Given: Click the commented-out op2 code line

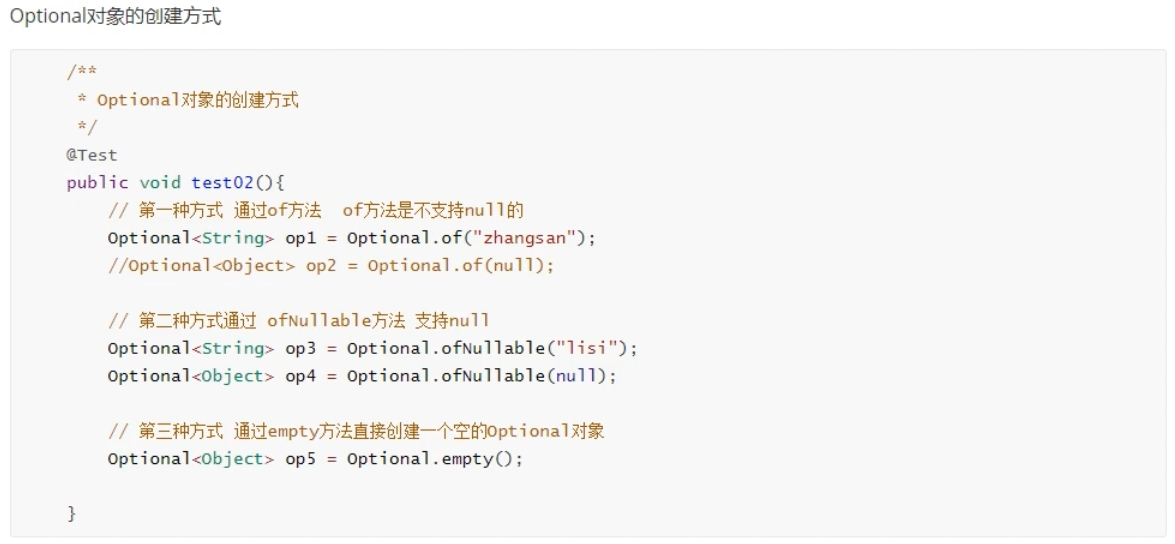Looking at the screenshot, I should [x=330, y=265].
